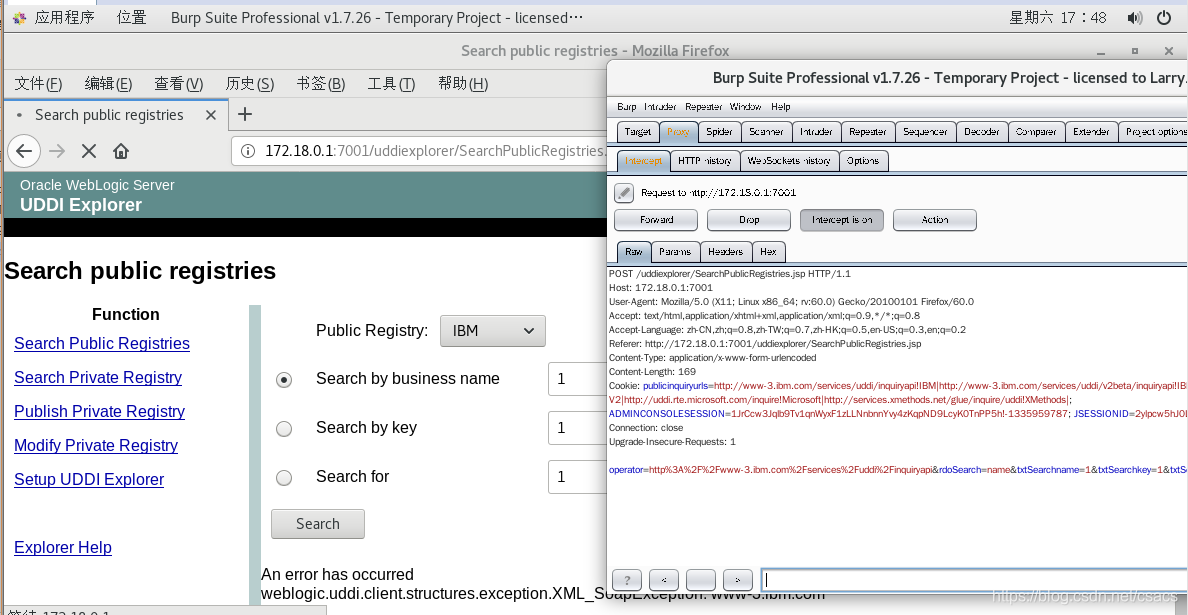This screenshot has width=1188, height=615.
Task: Show the Hex request view tab
Action: 769,251
